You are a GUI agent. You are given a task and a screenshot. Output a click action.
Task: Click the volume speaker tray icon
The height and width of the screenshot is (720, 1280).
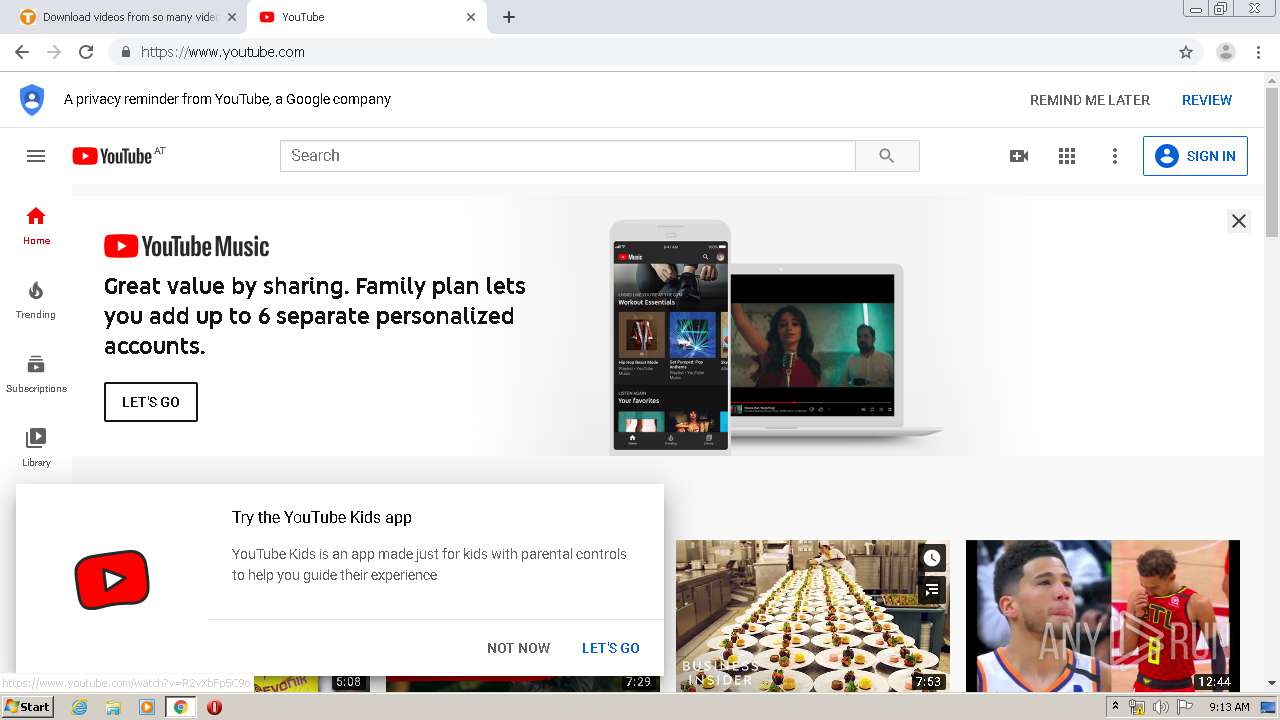1160,707
